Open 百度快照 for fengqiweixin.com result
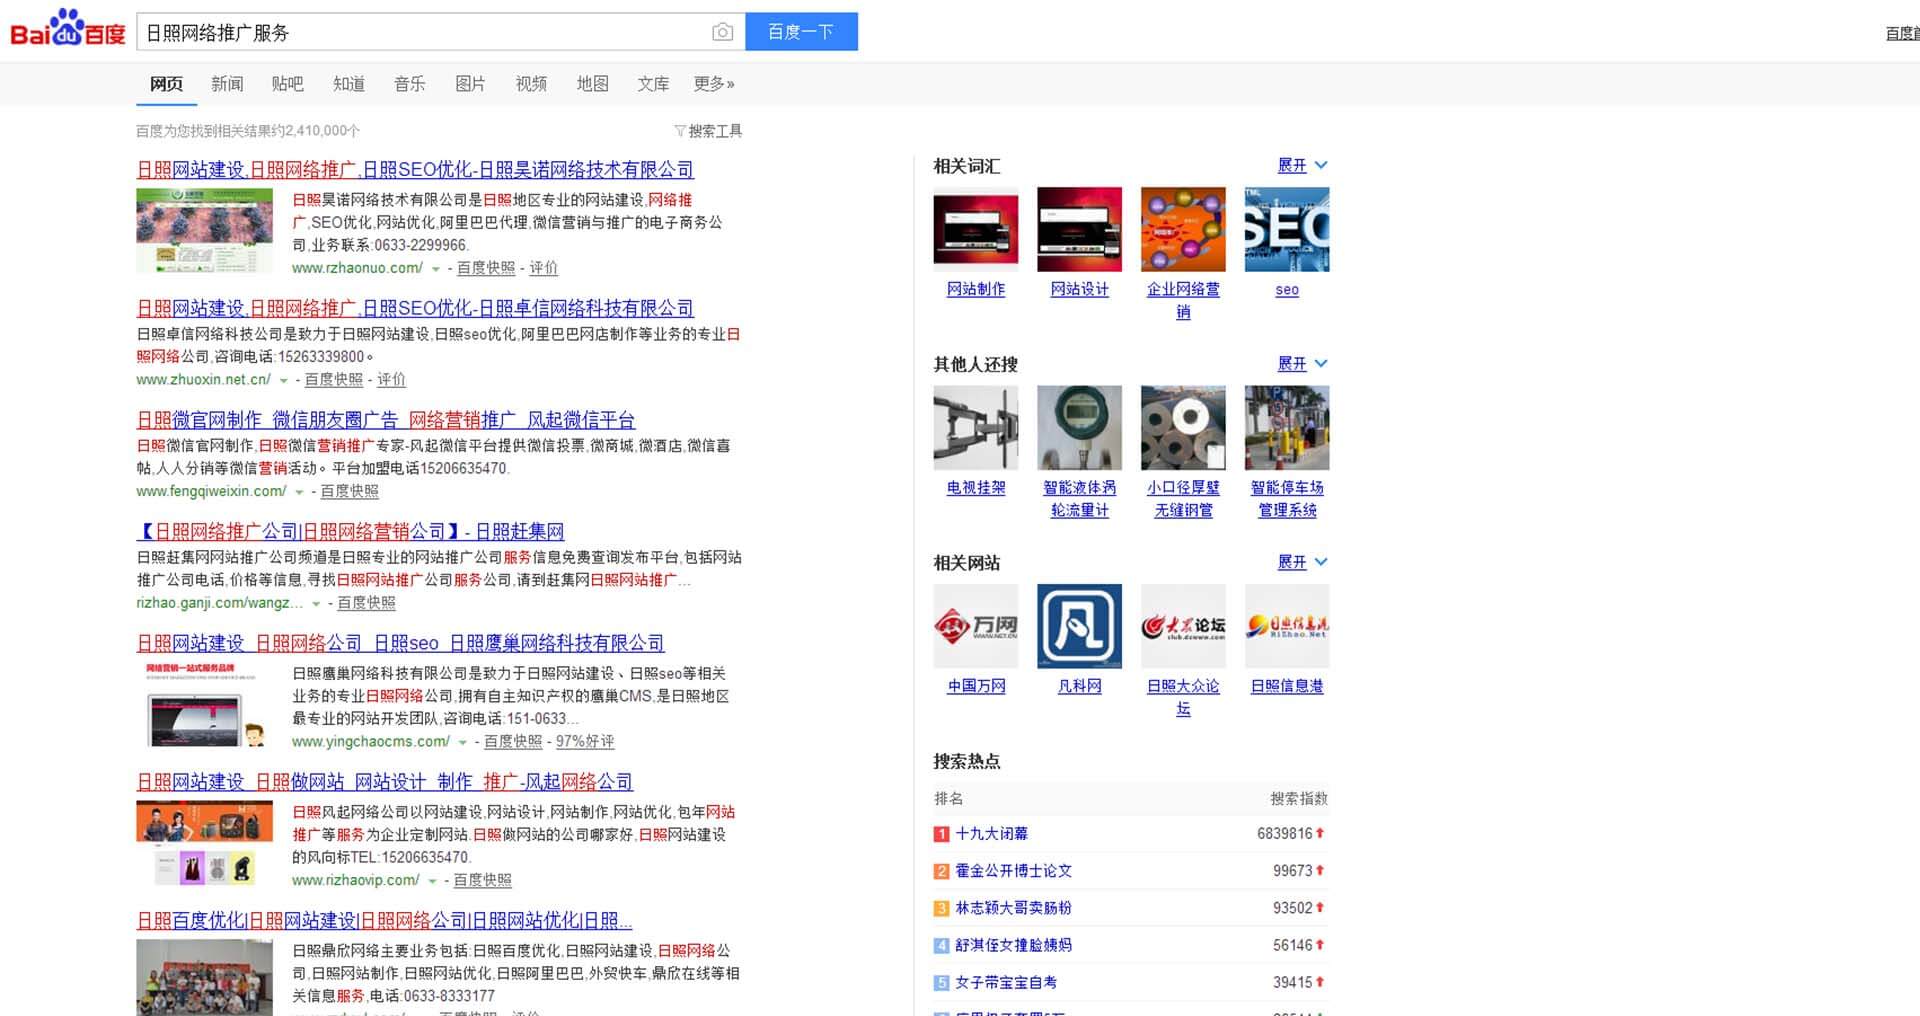 349,491
